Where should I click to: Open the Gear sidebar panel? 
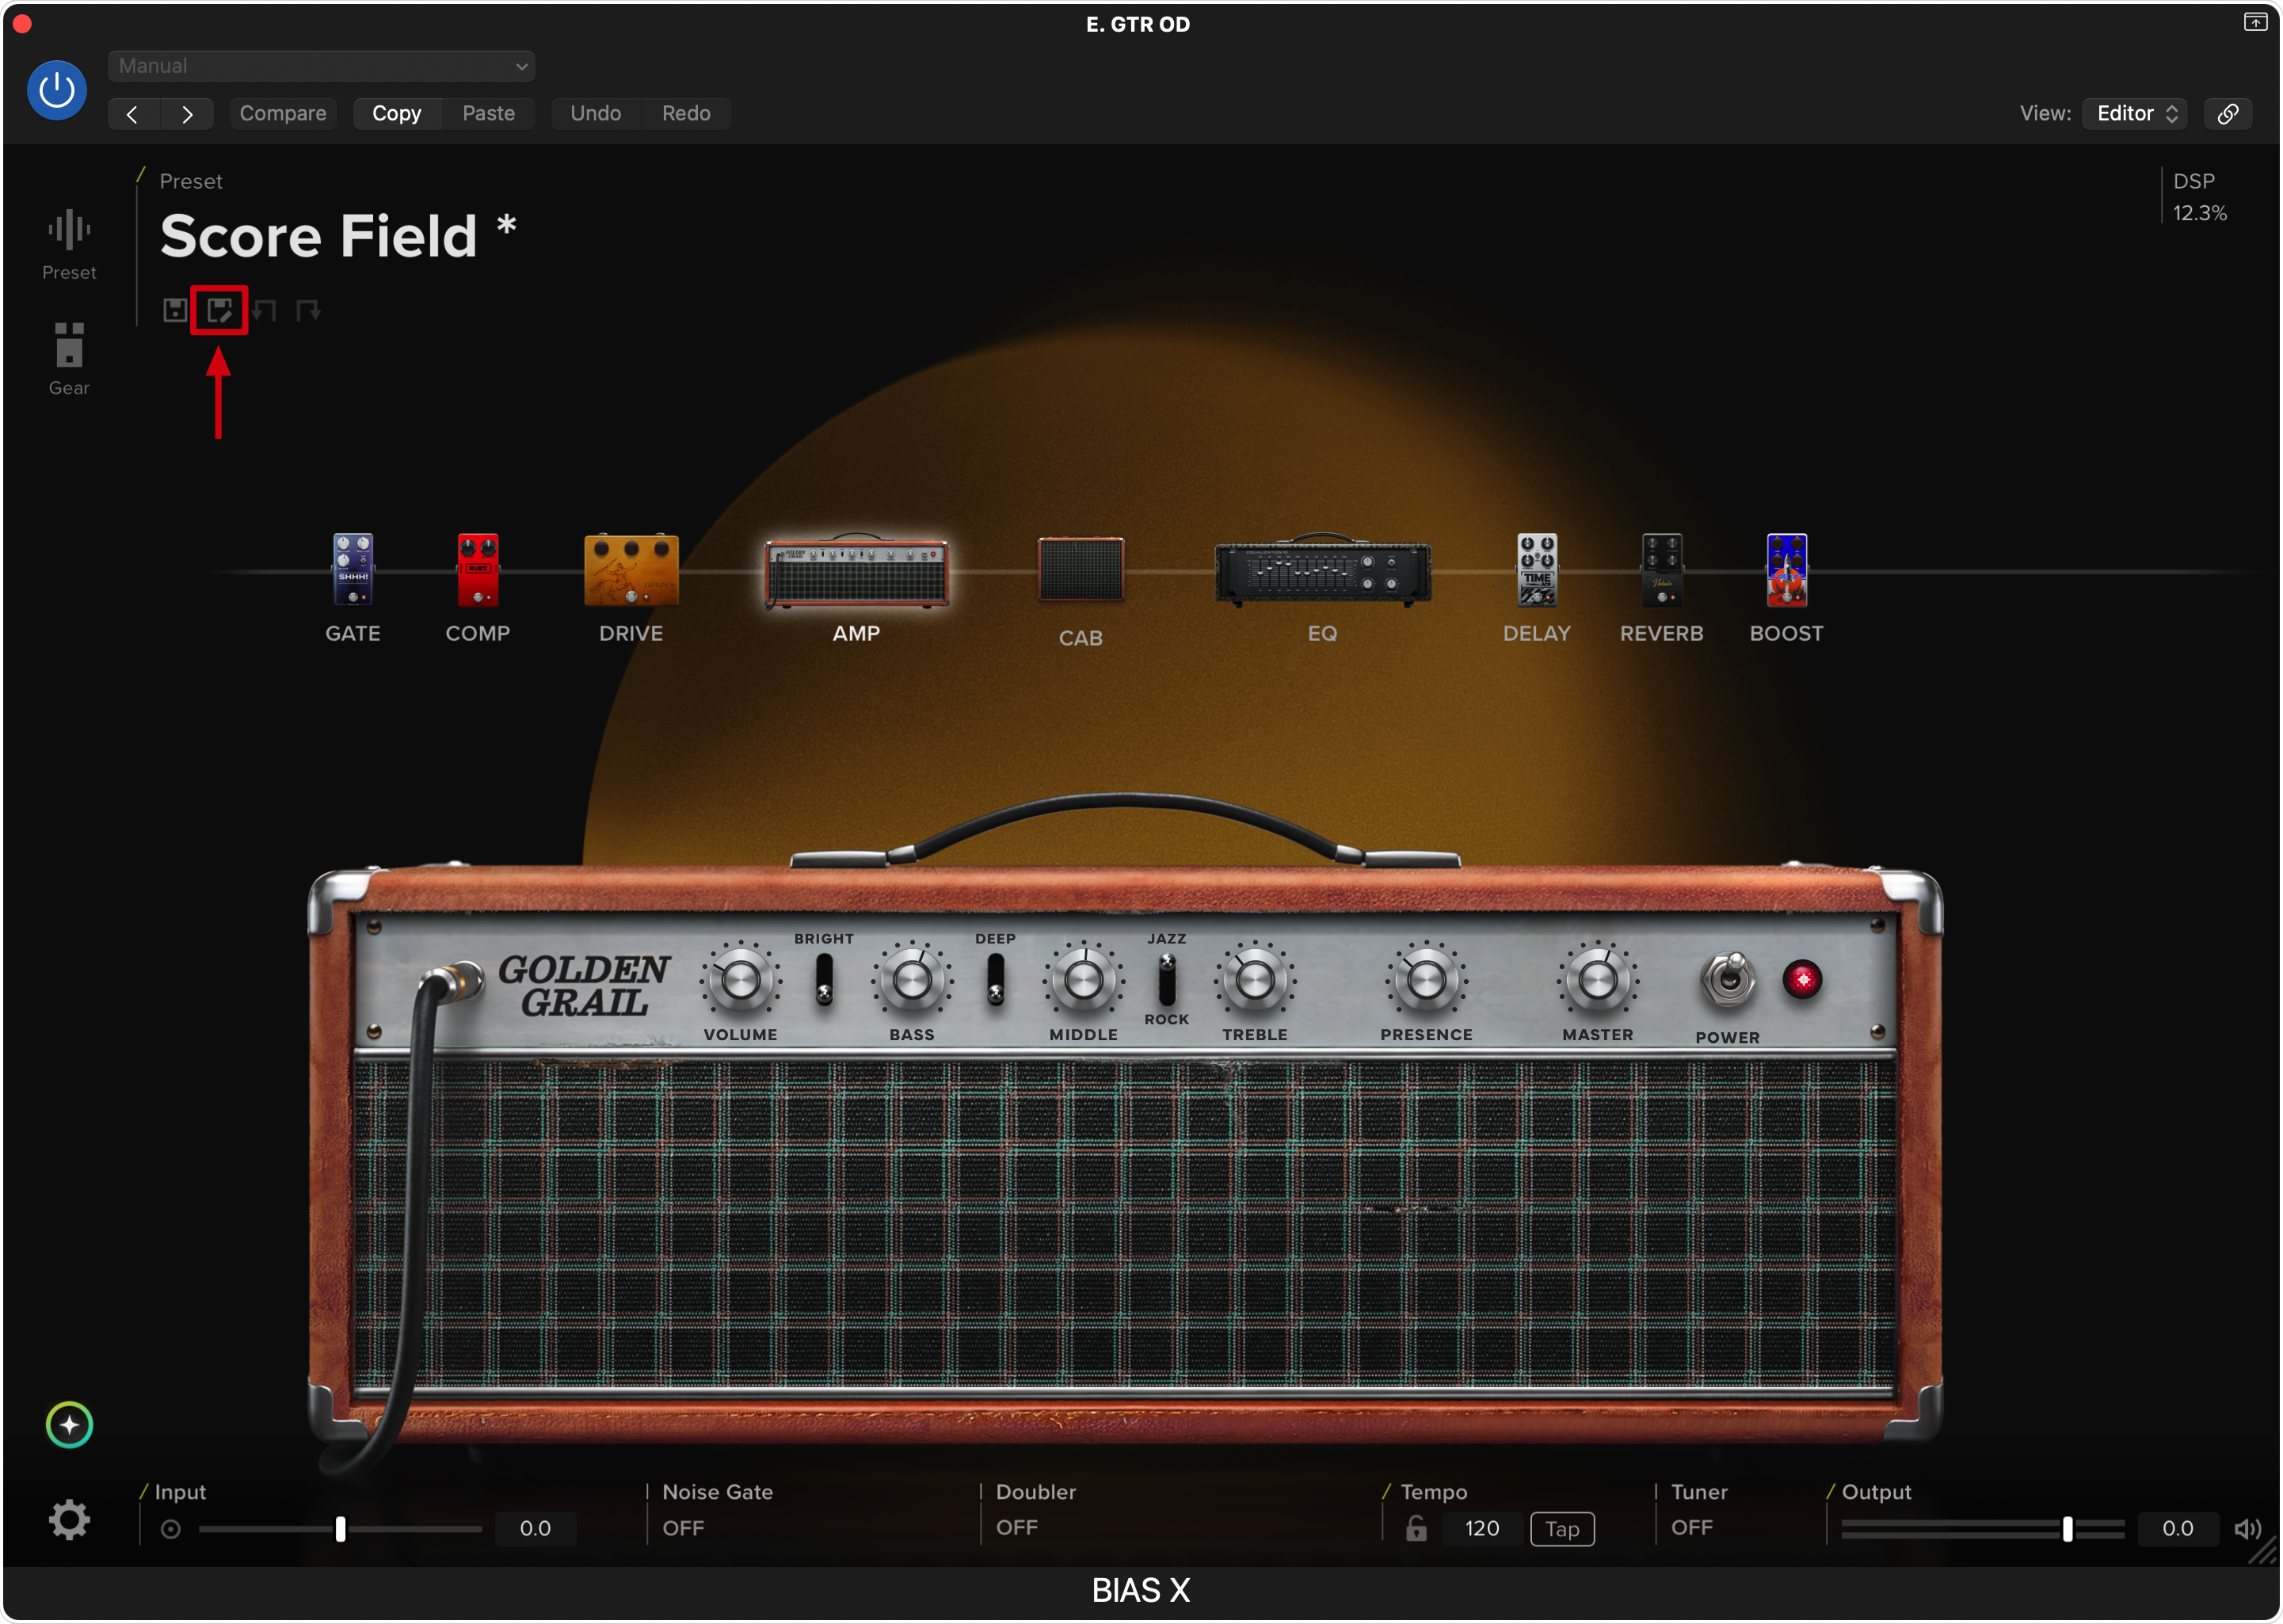pyautogui.click(x=69, y=346)
